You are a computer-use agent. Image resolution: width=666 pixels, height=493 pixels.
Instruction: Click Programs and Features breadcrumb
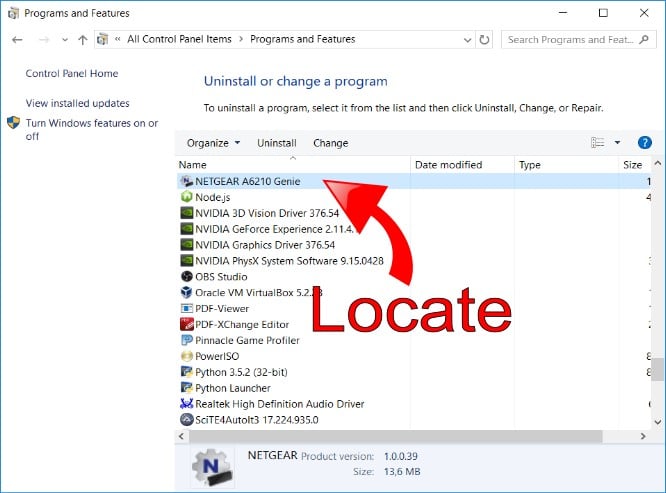302,39
